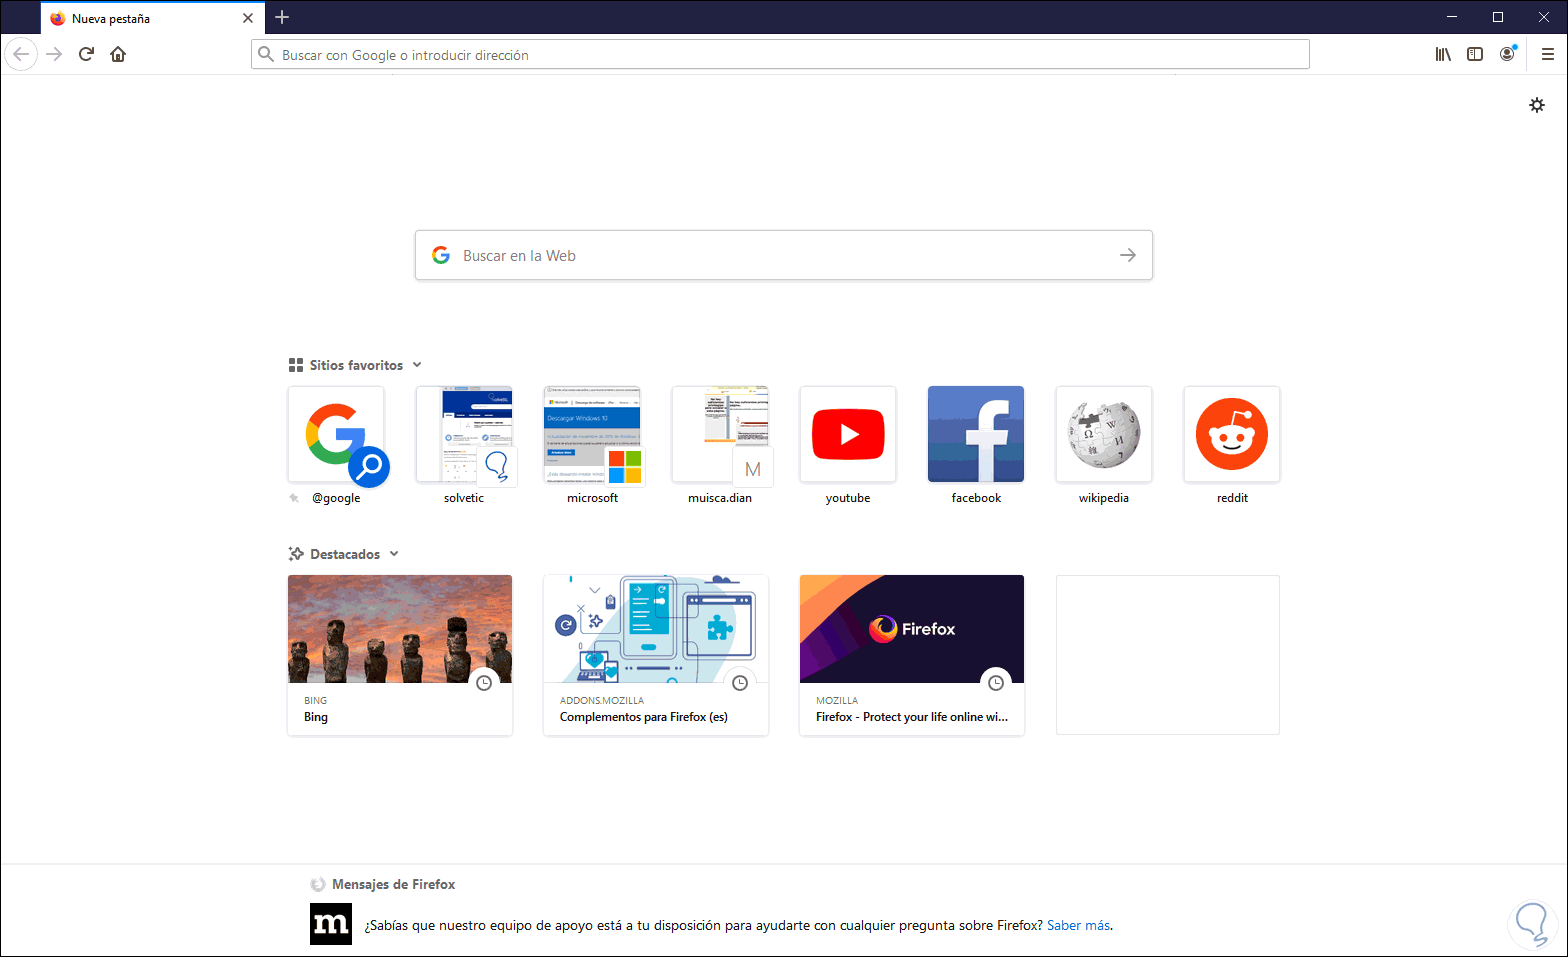Image resolution: width=1568 pixels, height=957 pixels.
Task: Follow the Saber más link
Action: click(1078, 925)
